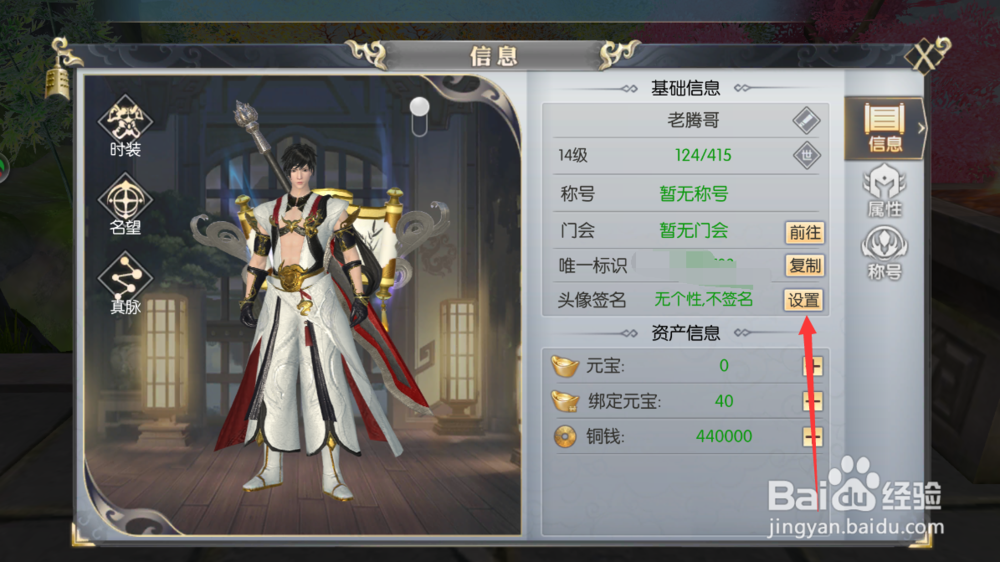This screenshot has width=1000, height=562.
Task: Add 元宝 with the plus button
Action: [x=812, y=366]
